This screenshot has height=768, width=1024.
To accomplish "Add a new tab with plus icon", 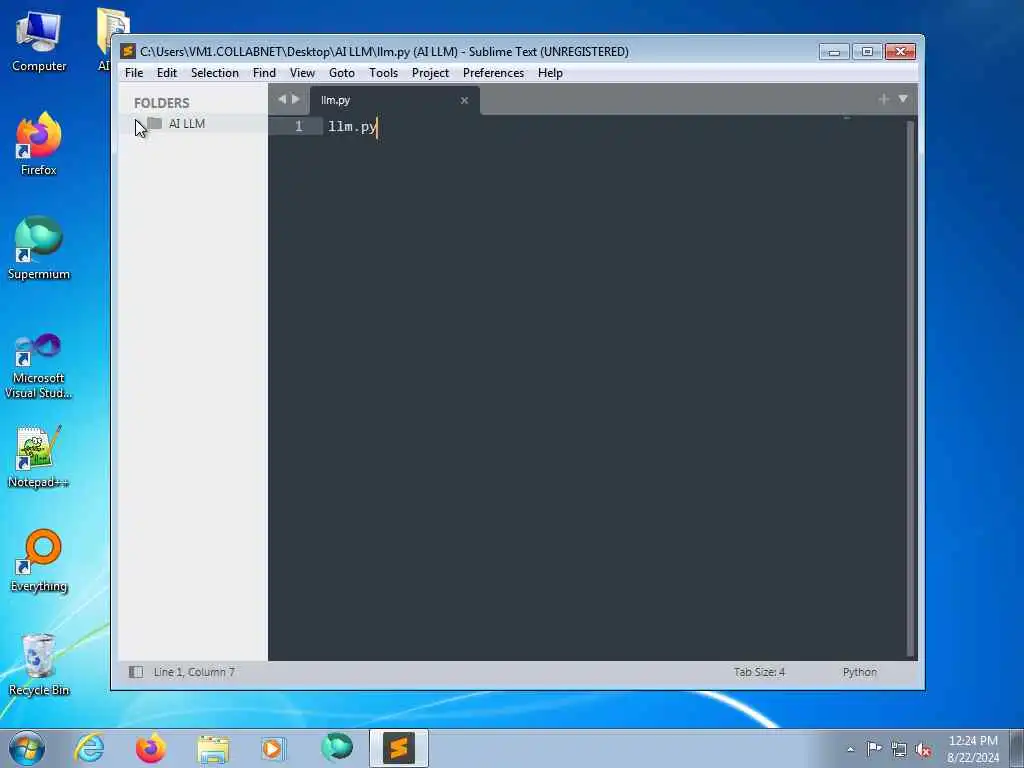I will (x=884, y=99).
